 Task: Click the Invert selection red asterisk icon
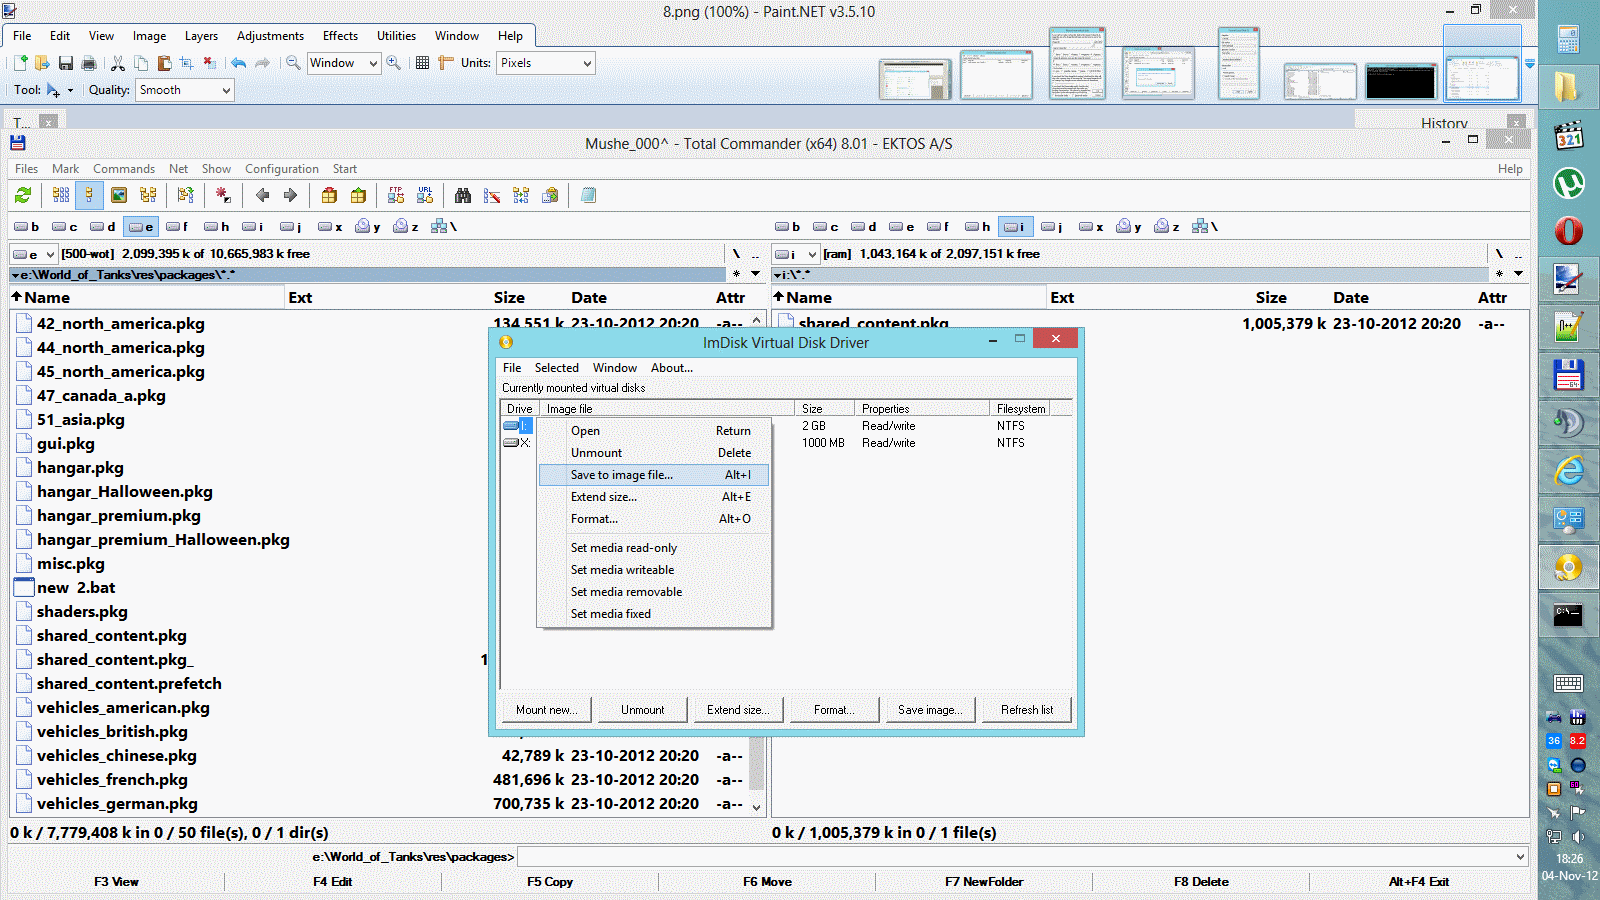point(223,195)
